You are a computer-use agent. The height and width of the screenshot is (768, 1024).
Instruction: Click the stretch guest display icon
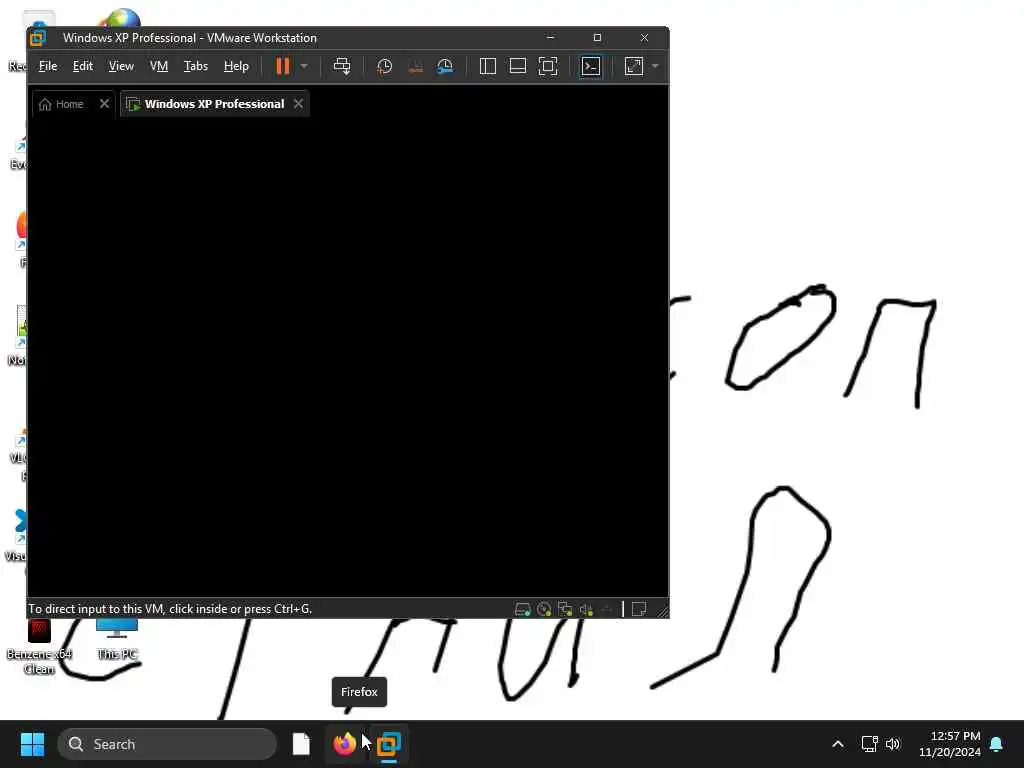point(633,66)
